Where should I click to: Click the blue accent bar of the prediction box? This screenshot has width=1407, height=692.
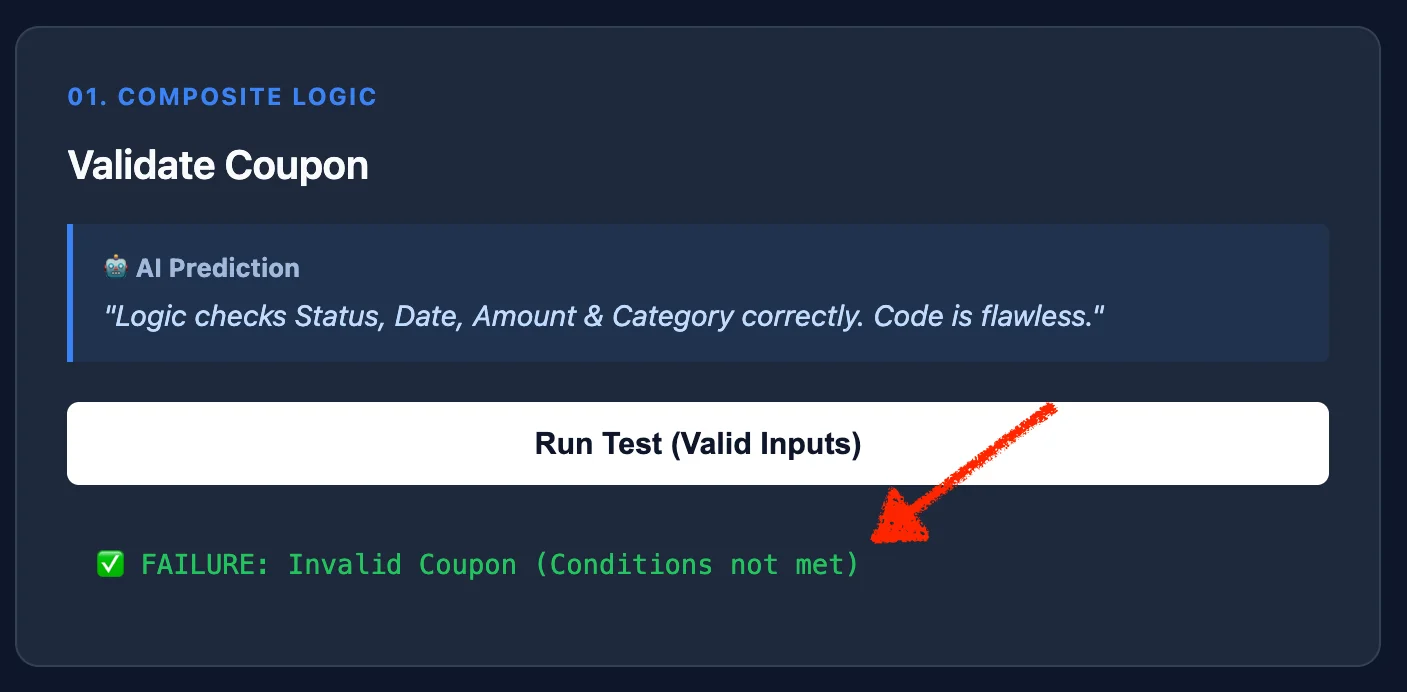(70, 293)
